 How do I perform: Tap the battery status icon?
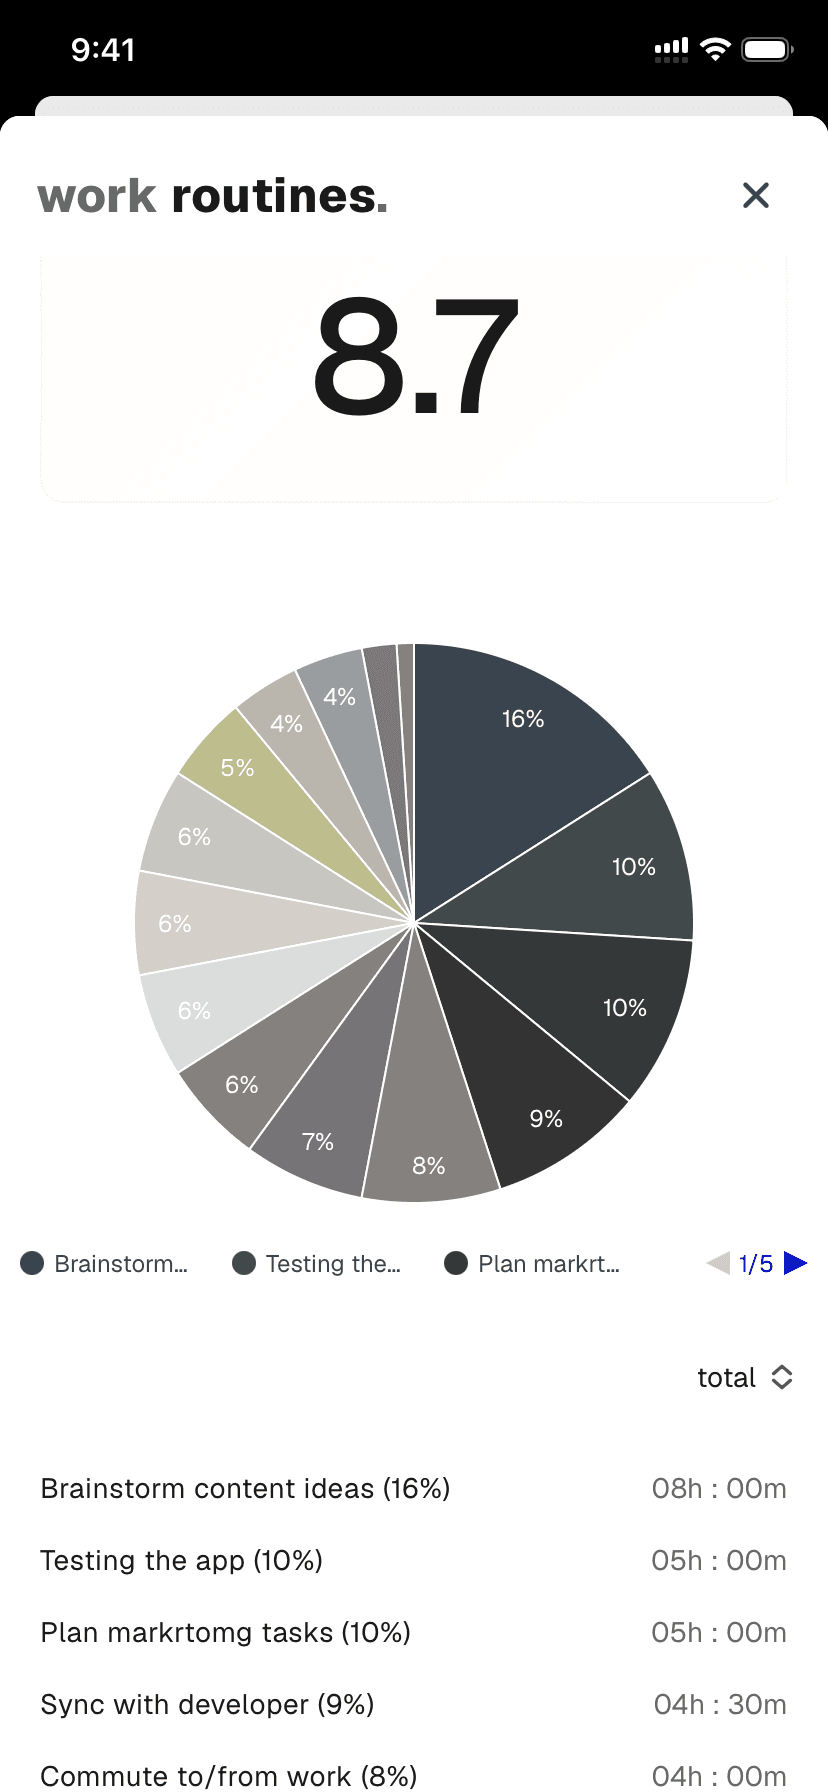click(x=767, y=49)
